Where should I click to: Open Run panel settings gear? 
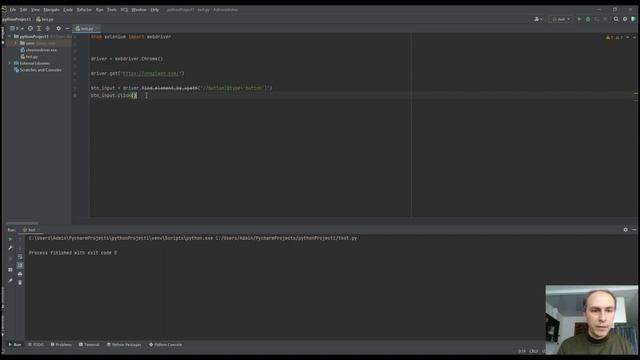pyautogui.click(x=625, y=230)
